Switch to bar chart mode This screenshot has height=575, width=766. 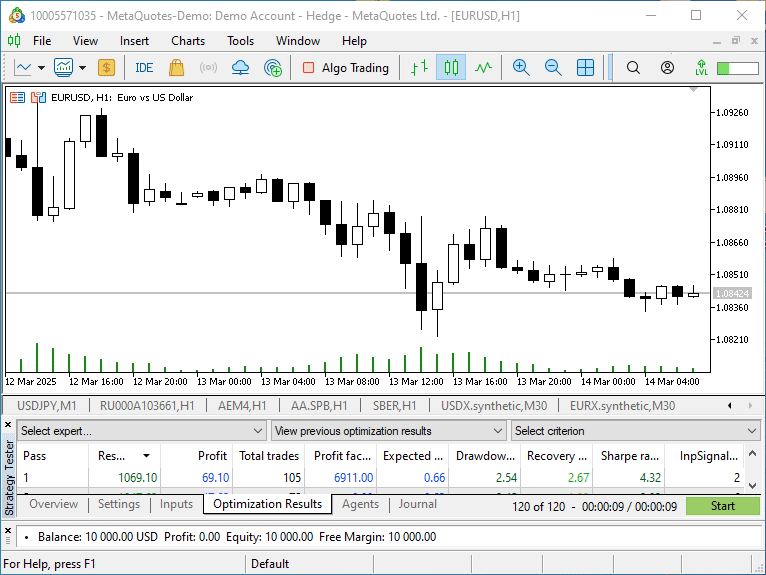[x=419, y=67]
